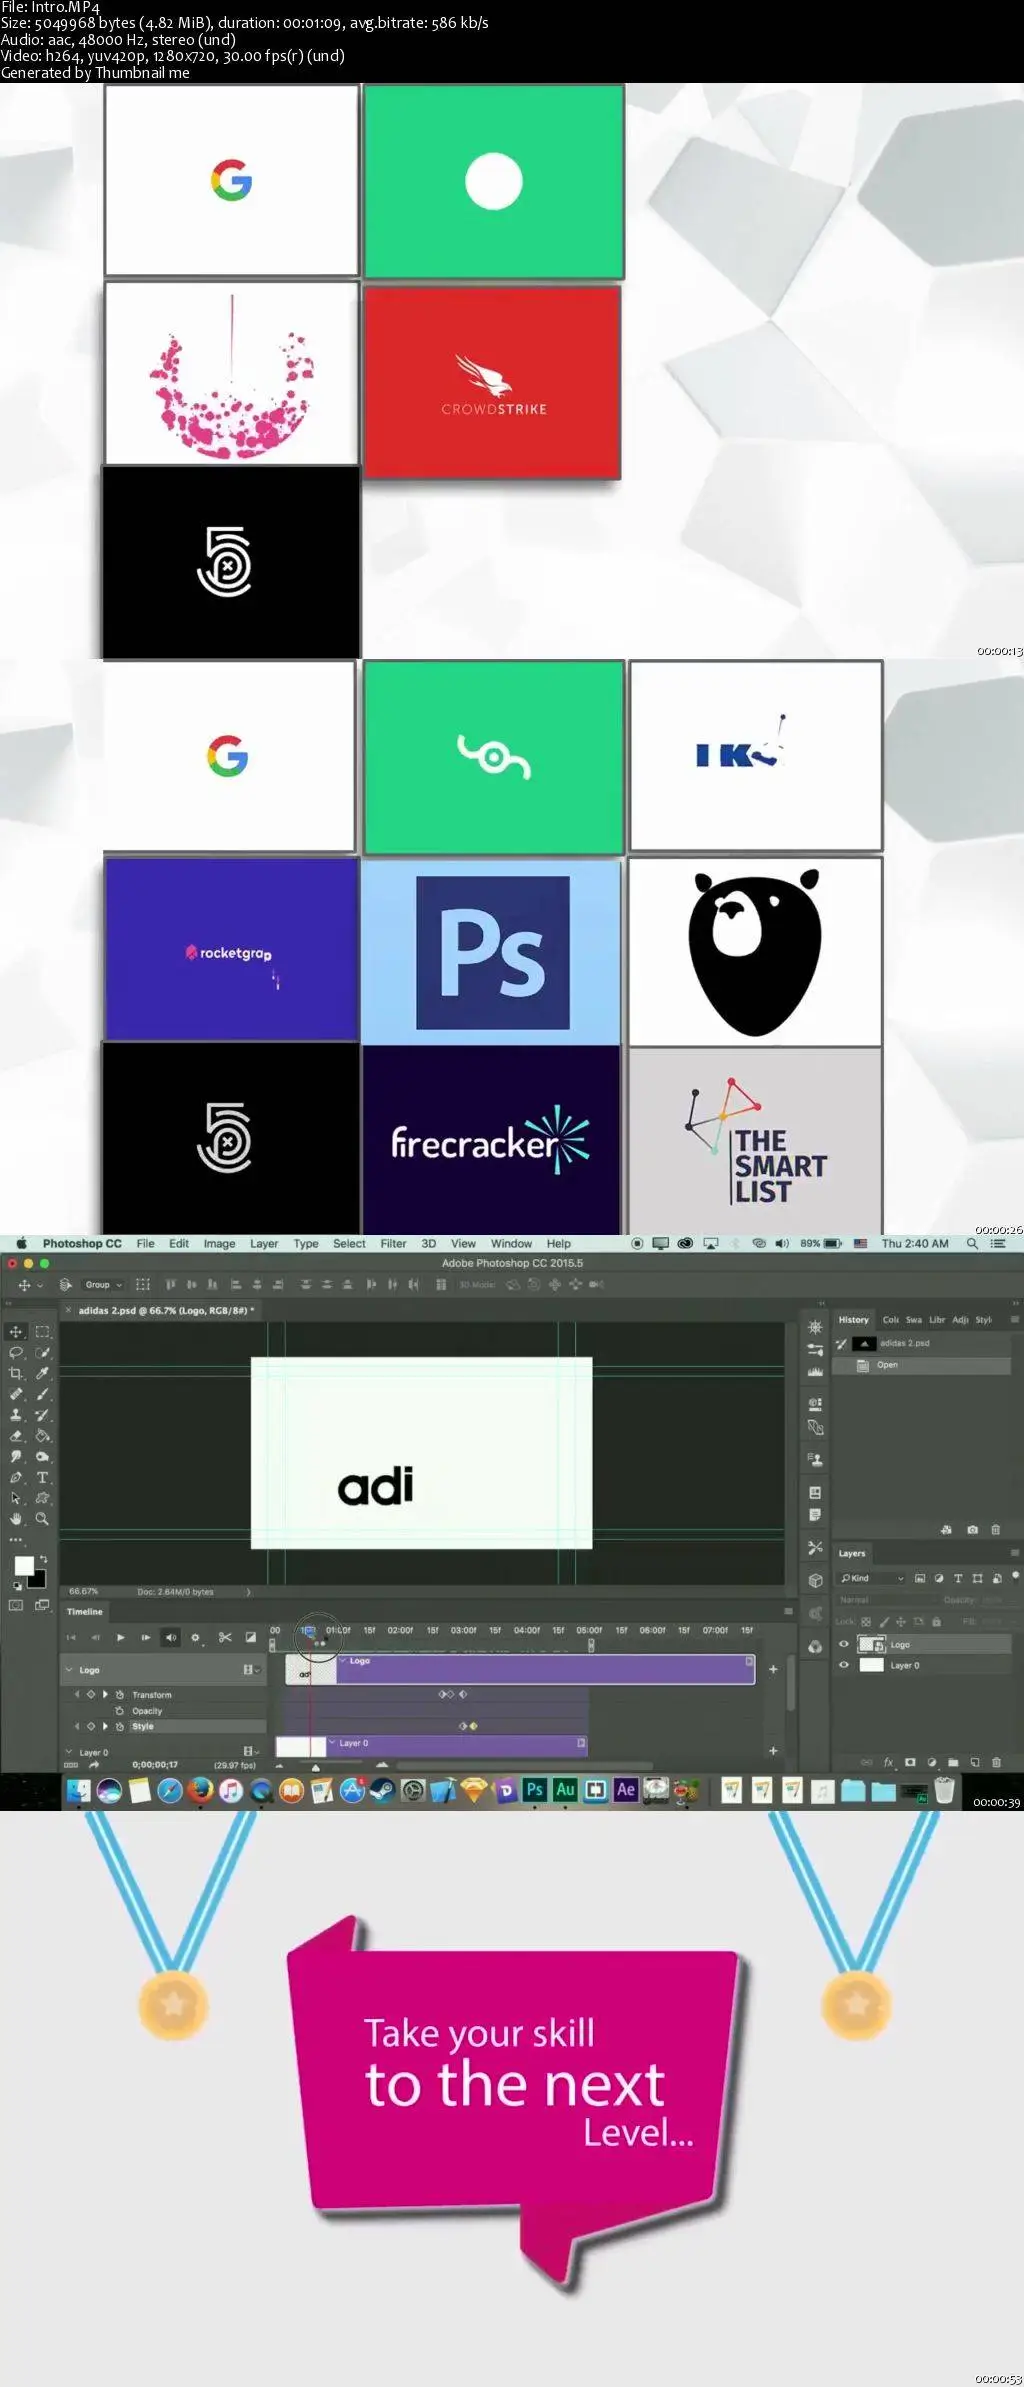Toggle pixel layer filter icon in Layers

point(919,1578)
